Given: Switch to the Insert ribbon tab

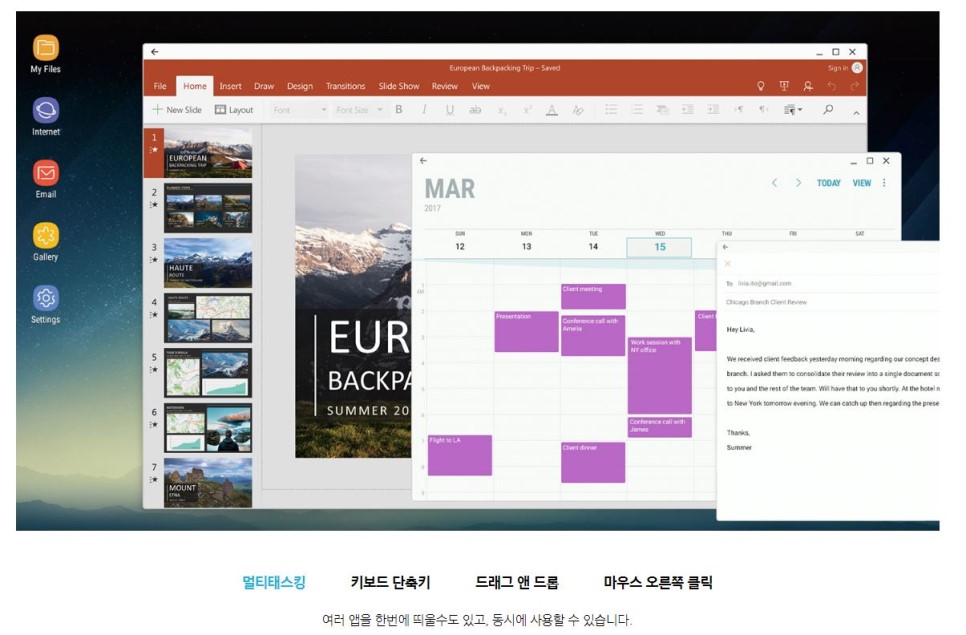Looking at the screenshot, I should point(230,86).
